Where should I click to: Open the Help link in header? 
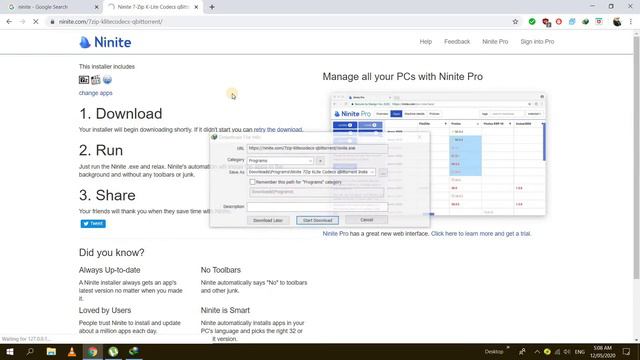click(x=425, y=42)
